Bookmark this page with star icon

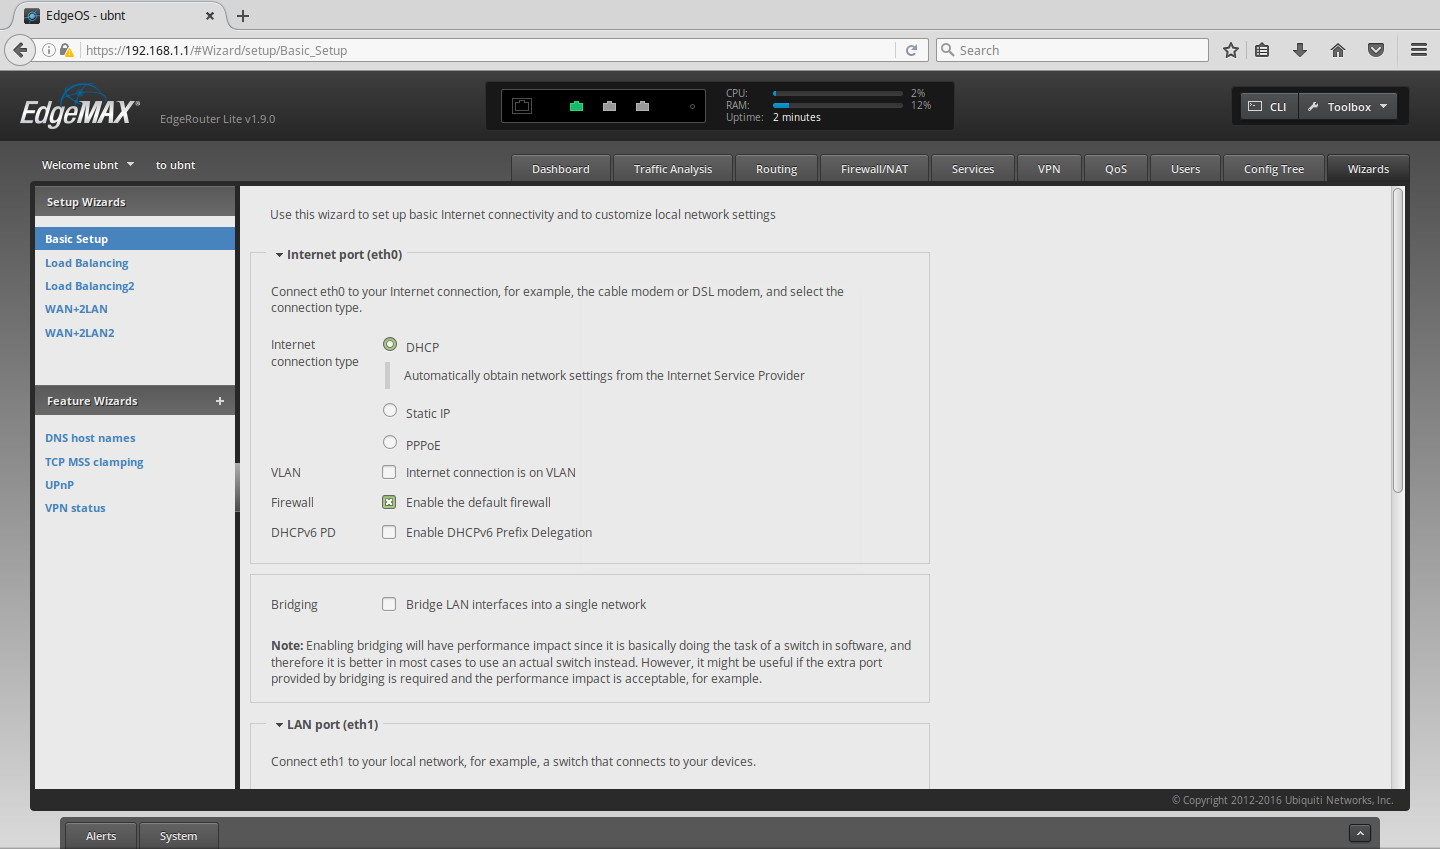(1231, 50)
